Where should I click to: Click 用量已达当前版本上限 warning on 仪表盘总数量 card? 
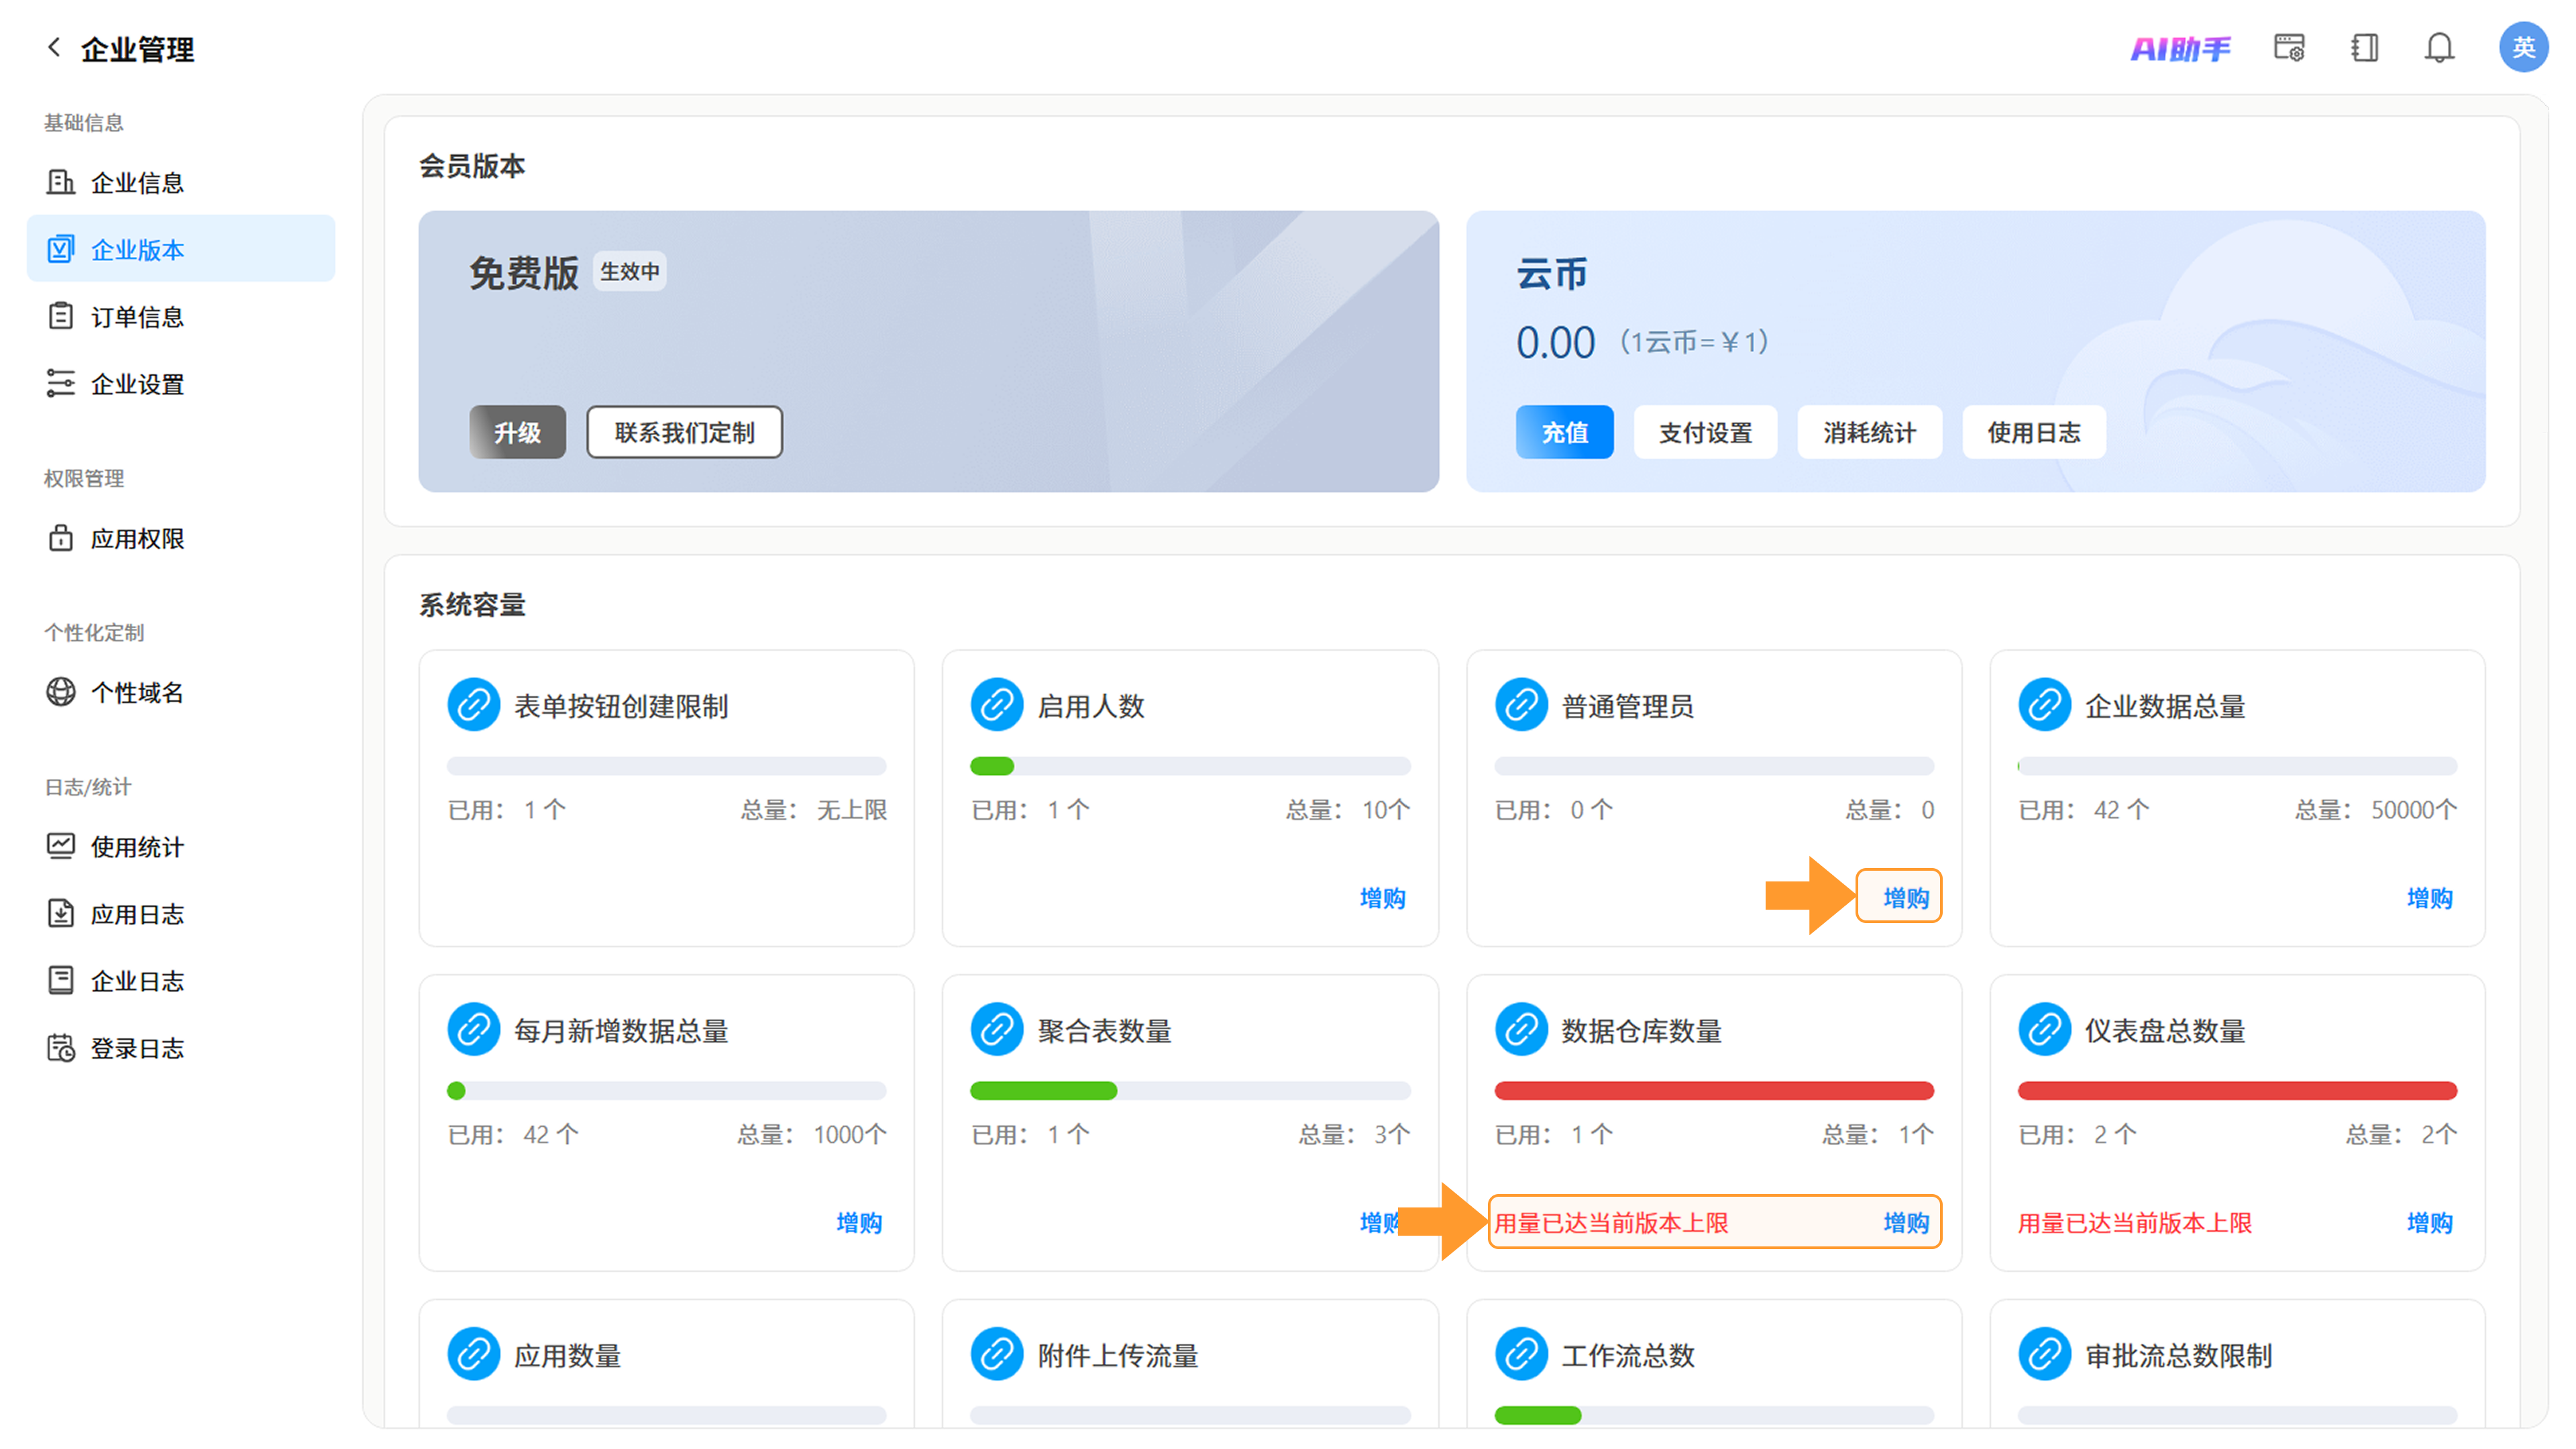pyautogui.click(x=2134, y=1222)
